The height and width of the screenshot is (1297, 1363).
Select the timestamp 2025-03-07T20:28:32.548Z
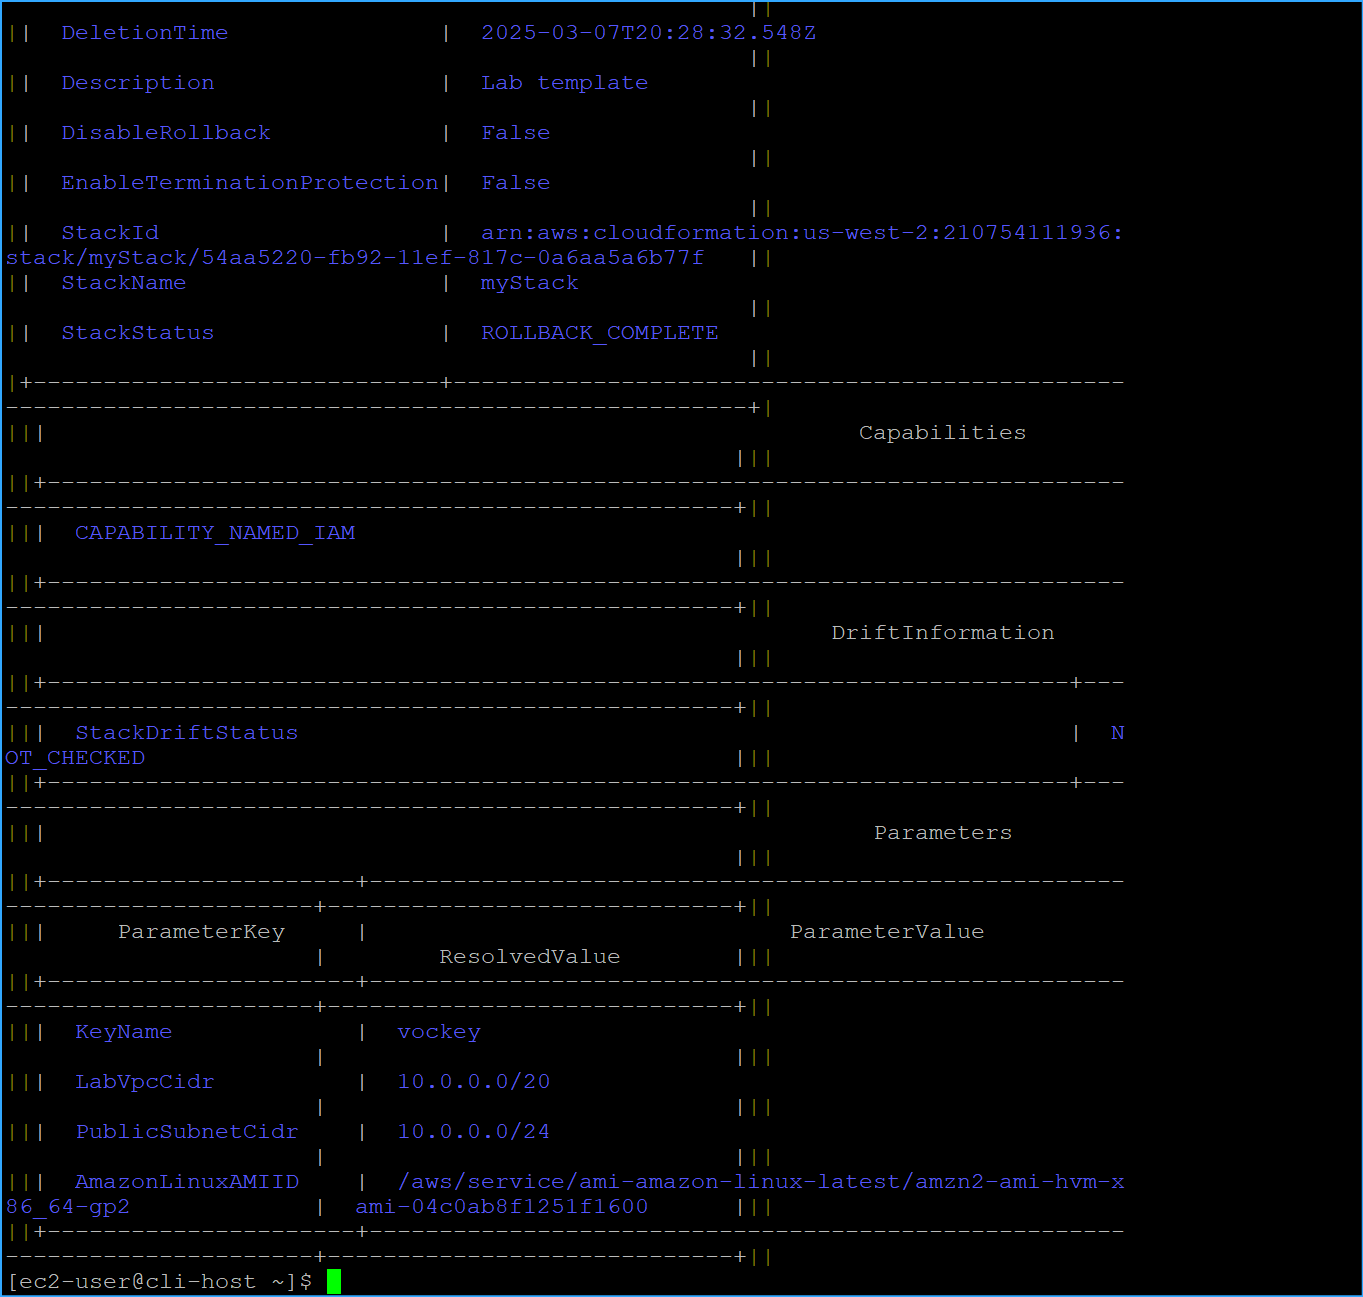(647, 32)
